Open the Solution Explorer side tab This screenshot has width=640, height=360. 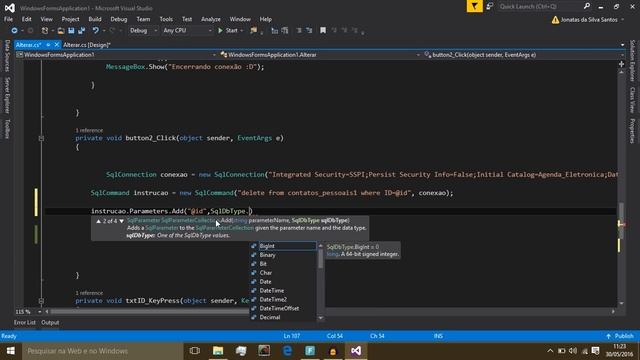coord(632,60)
